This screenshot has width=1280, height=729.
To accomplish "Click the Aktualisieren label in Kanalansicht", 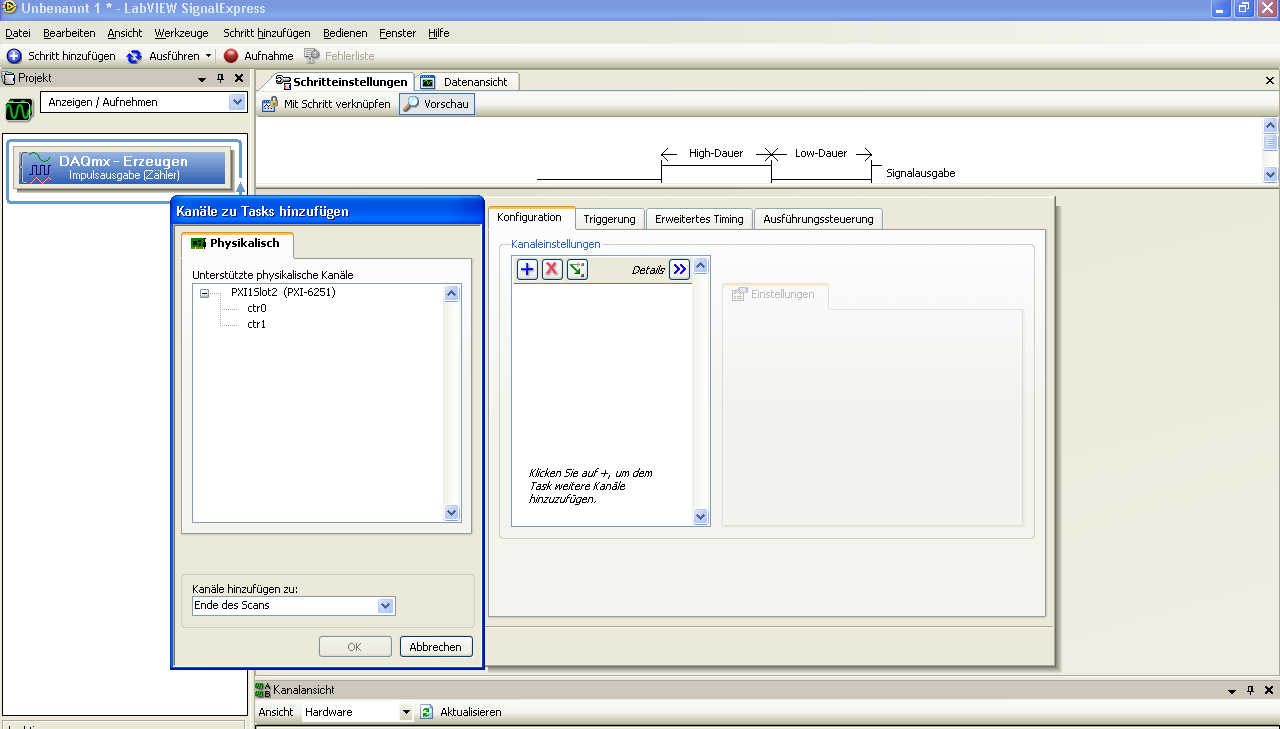I will pos(471,712).
